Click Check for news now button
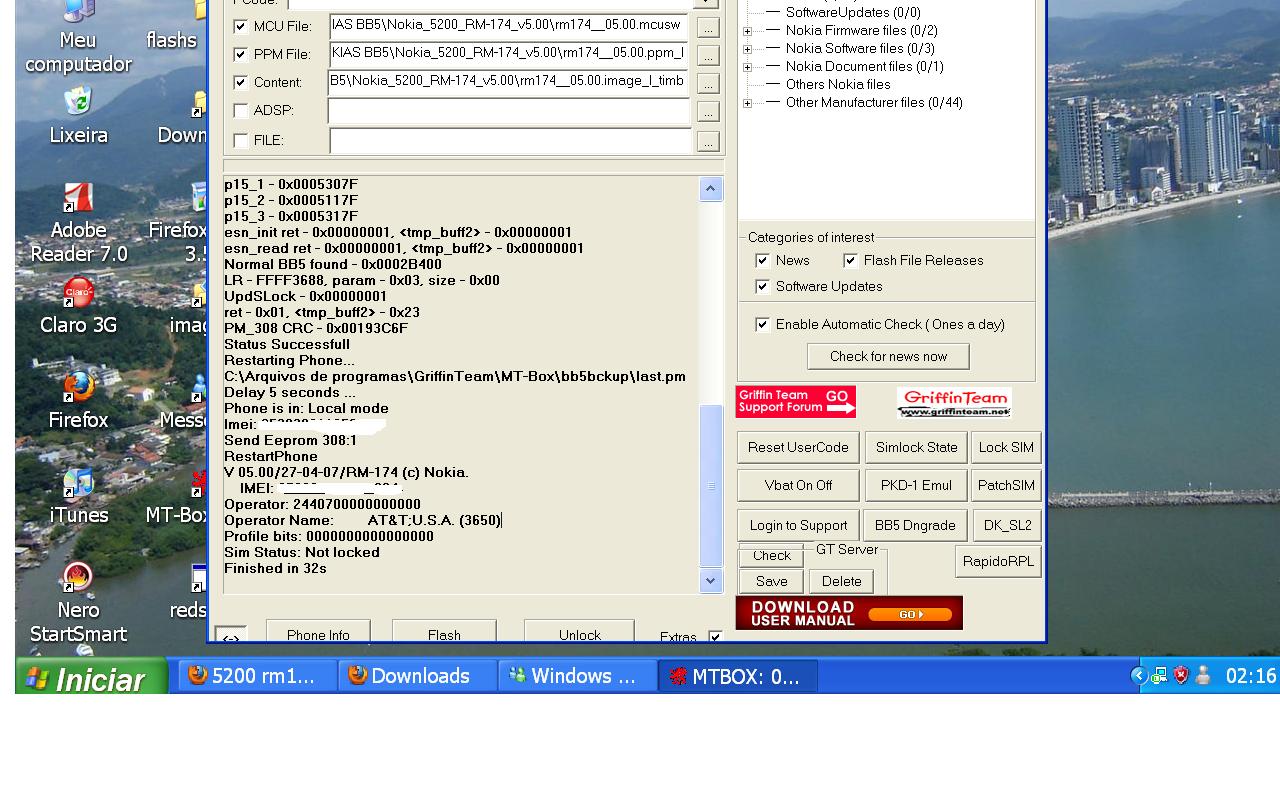The width and height of the screenshot is (1280, 800). click(x=888, y=356)
